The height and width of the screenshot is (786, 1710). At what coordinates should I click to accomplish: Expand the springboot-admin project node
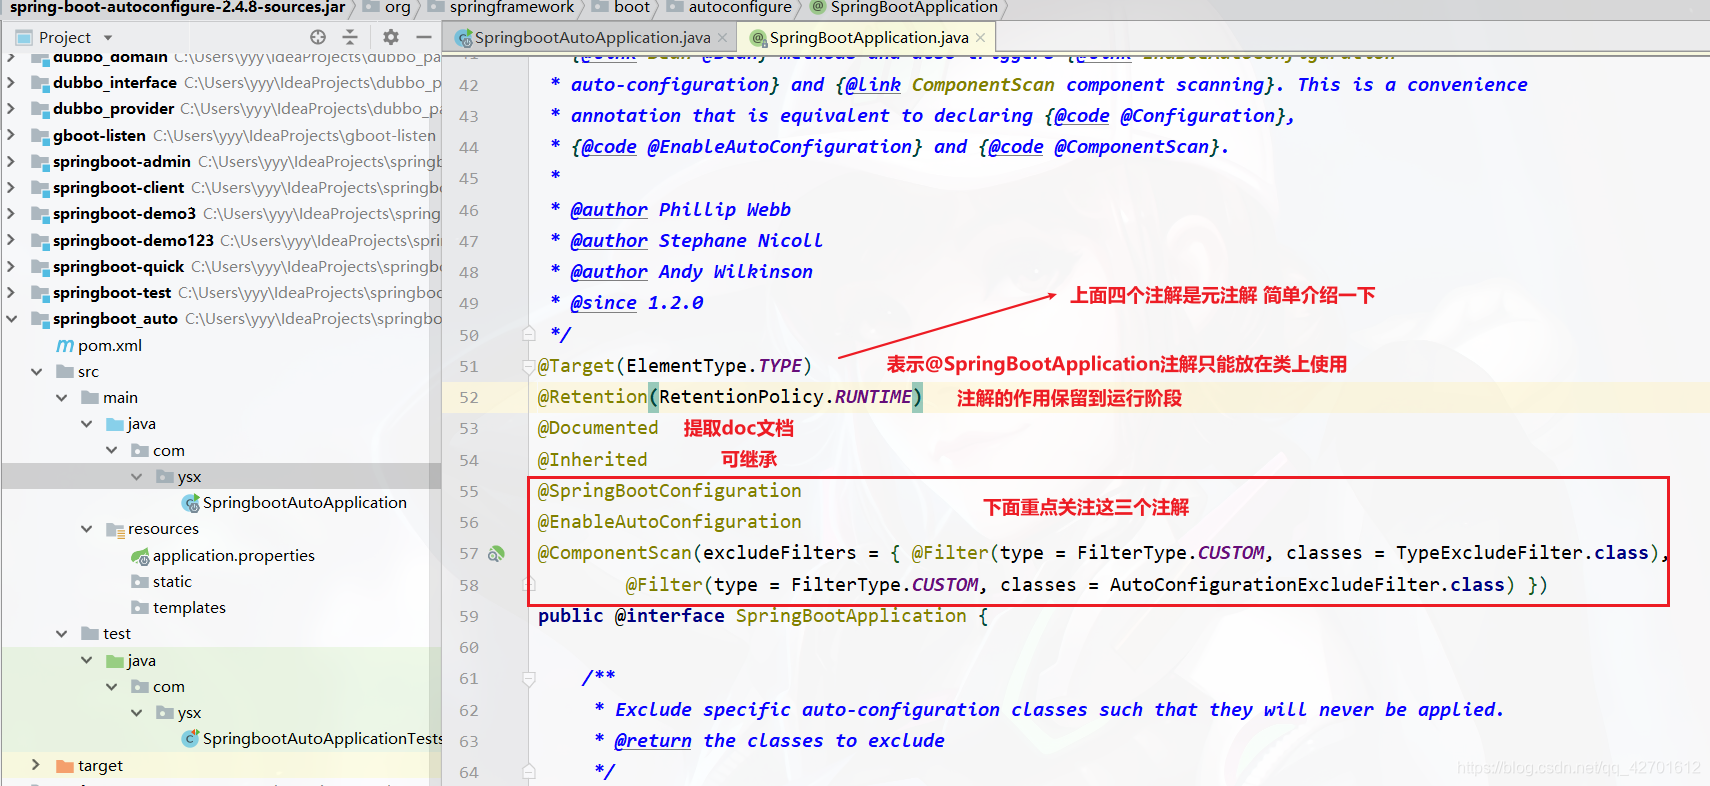click(12, 161)
